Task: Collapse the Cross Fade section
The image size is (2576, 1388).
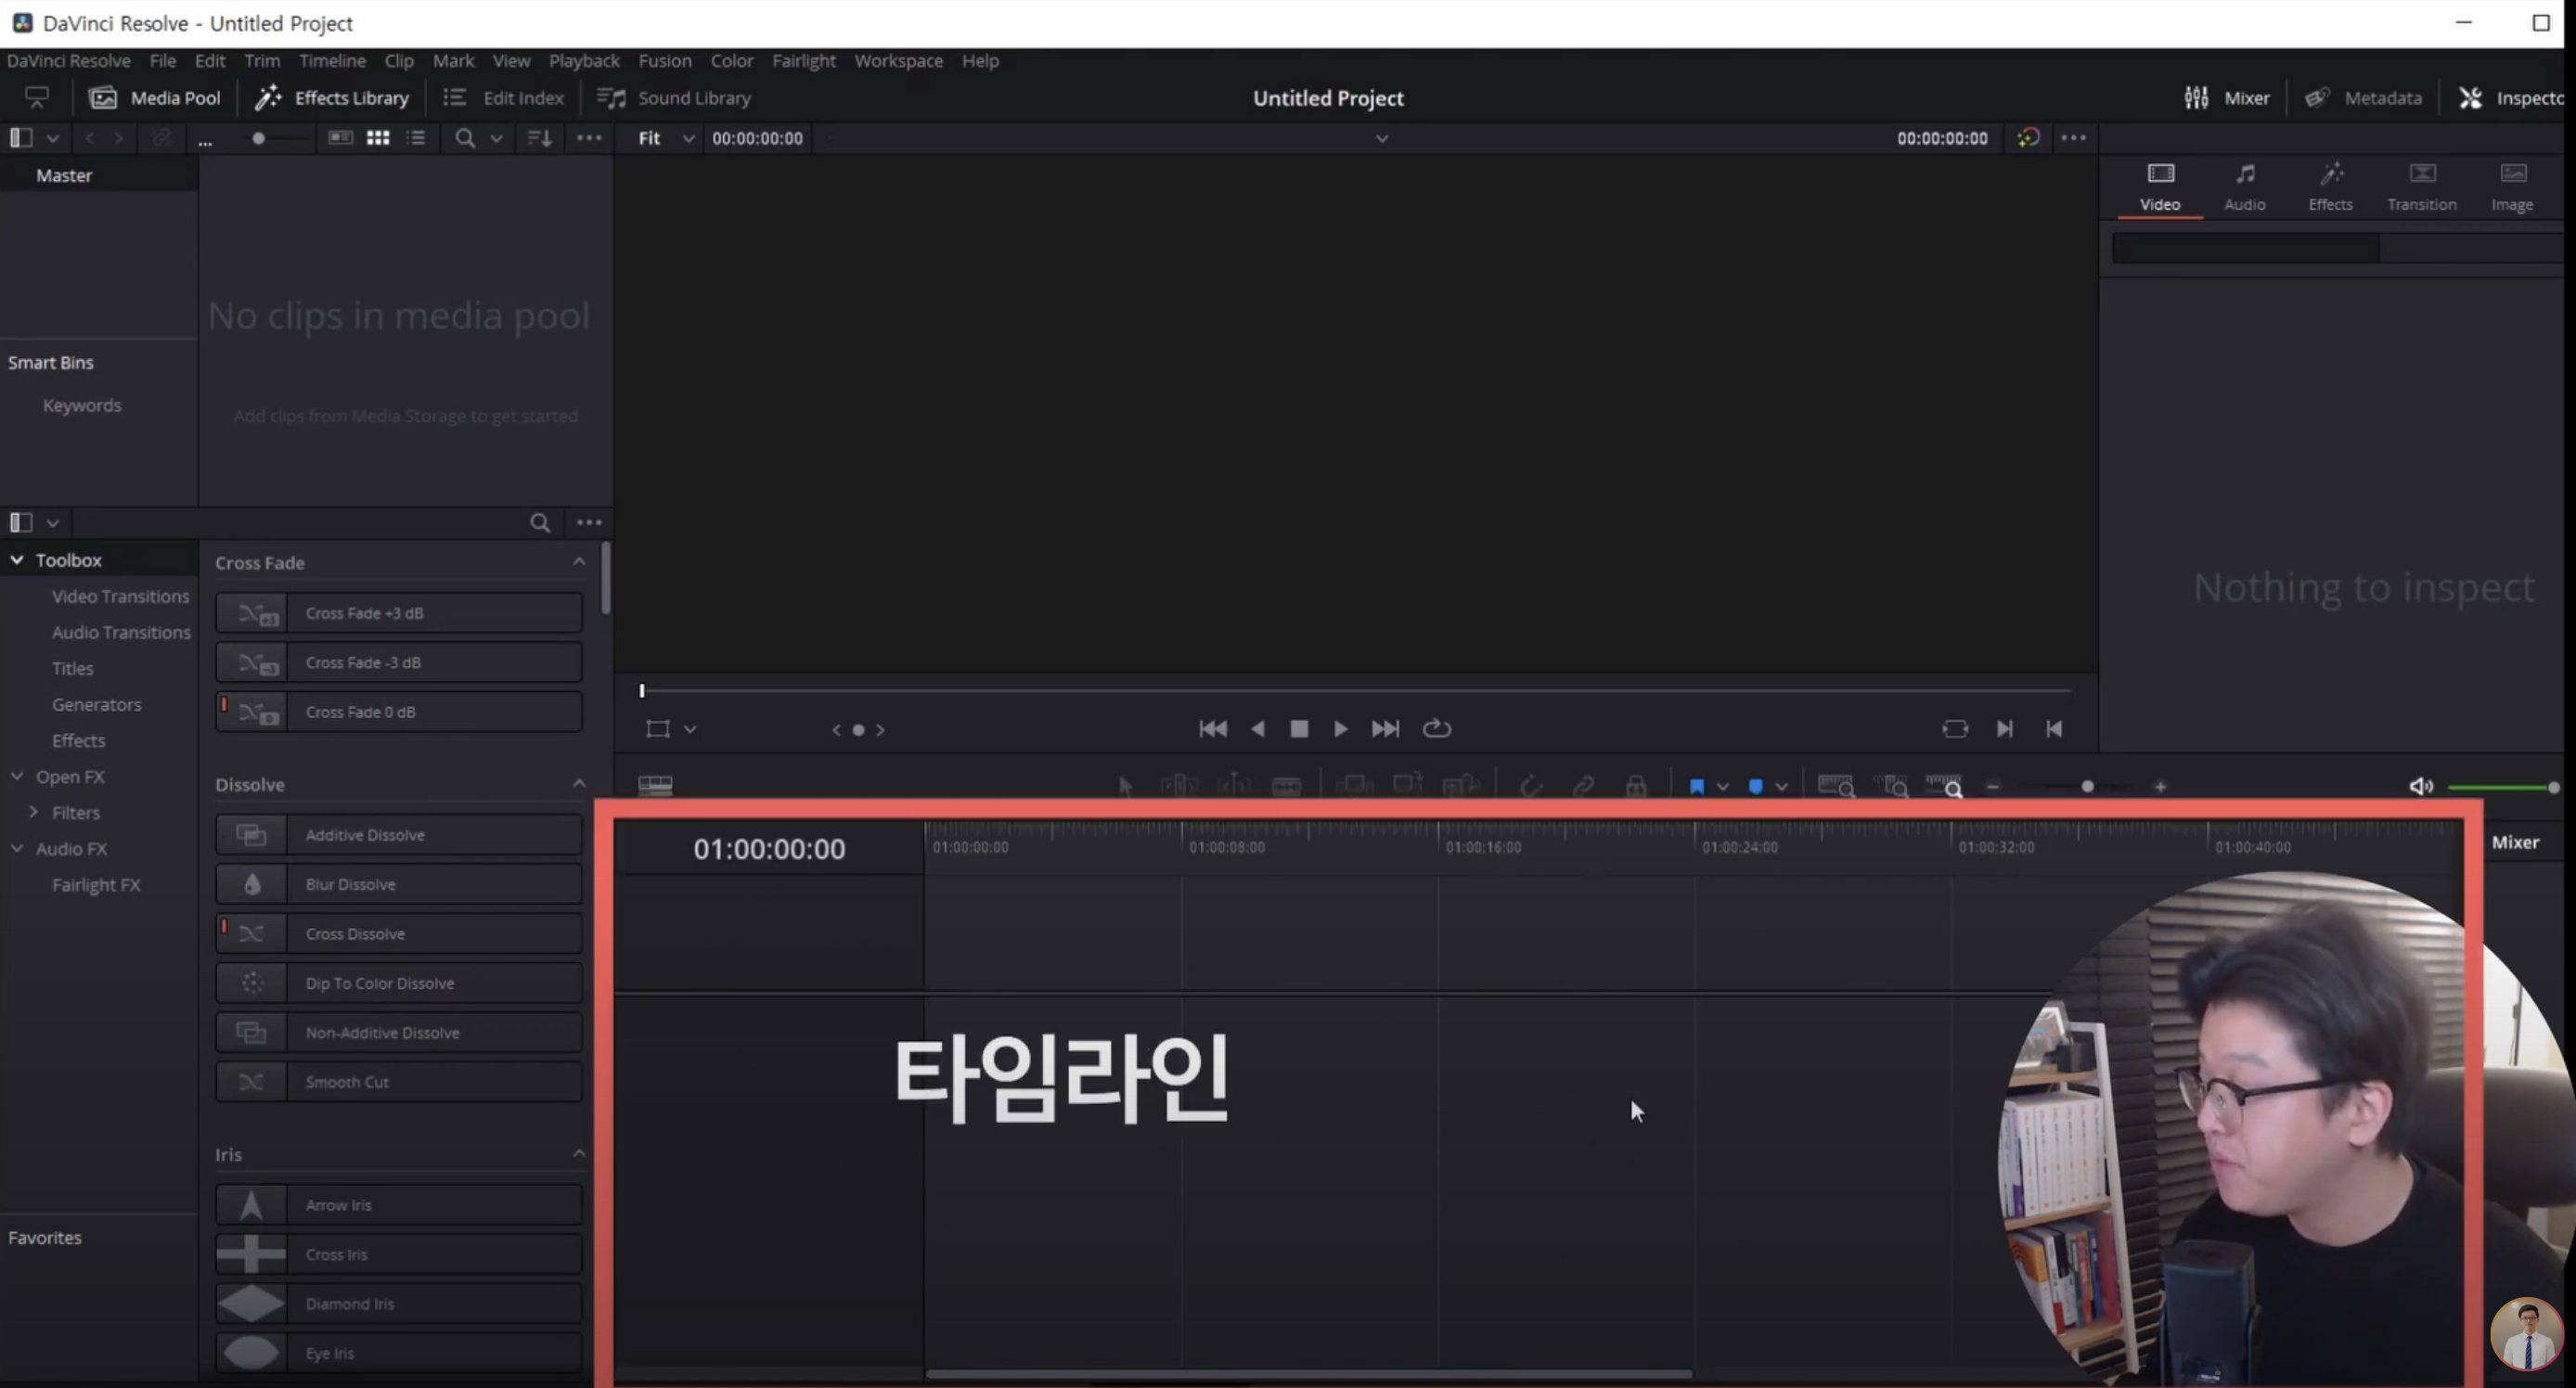Action: (578, 562)
